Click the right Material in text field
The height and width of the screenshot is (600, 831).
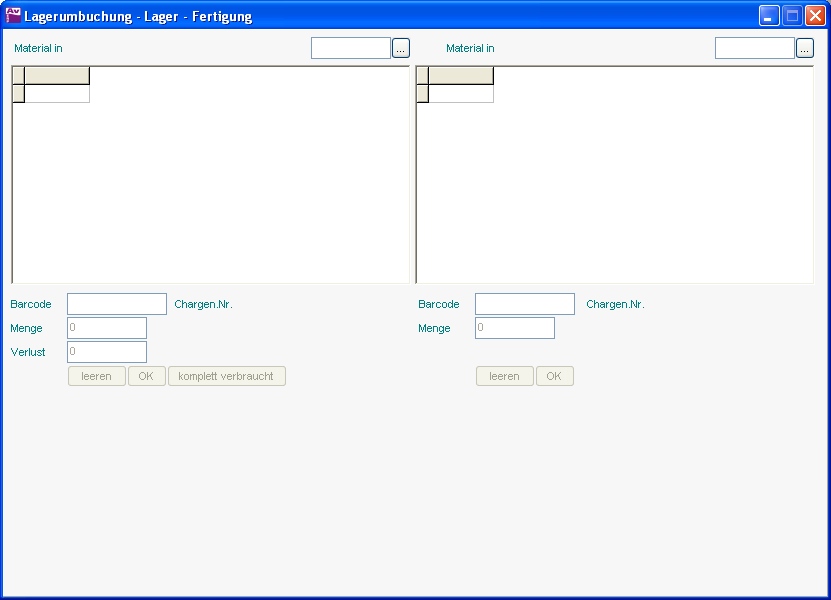754,48
